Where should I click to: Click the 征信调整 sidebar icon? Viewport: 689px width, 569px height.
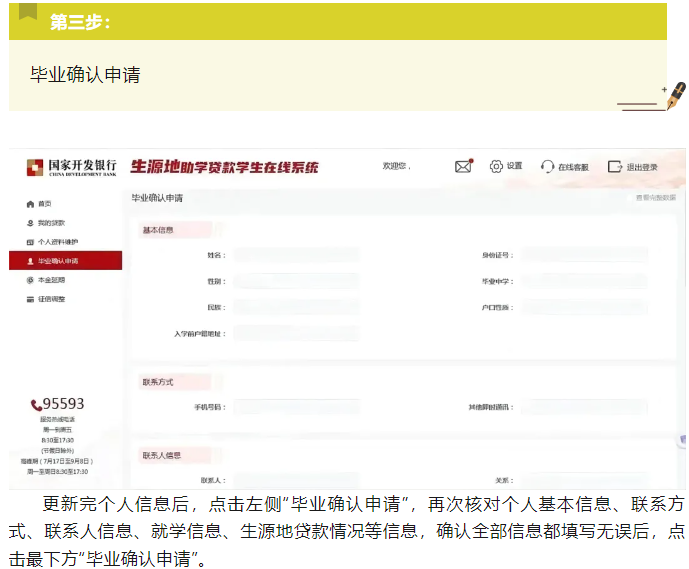point(30,299)
